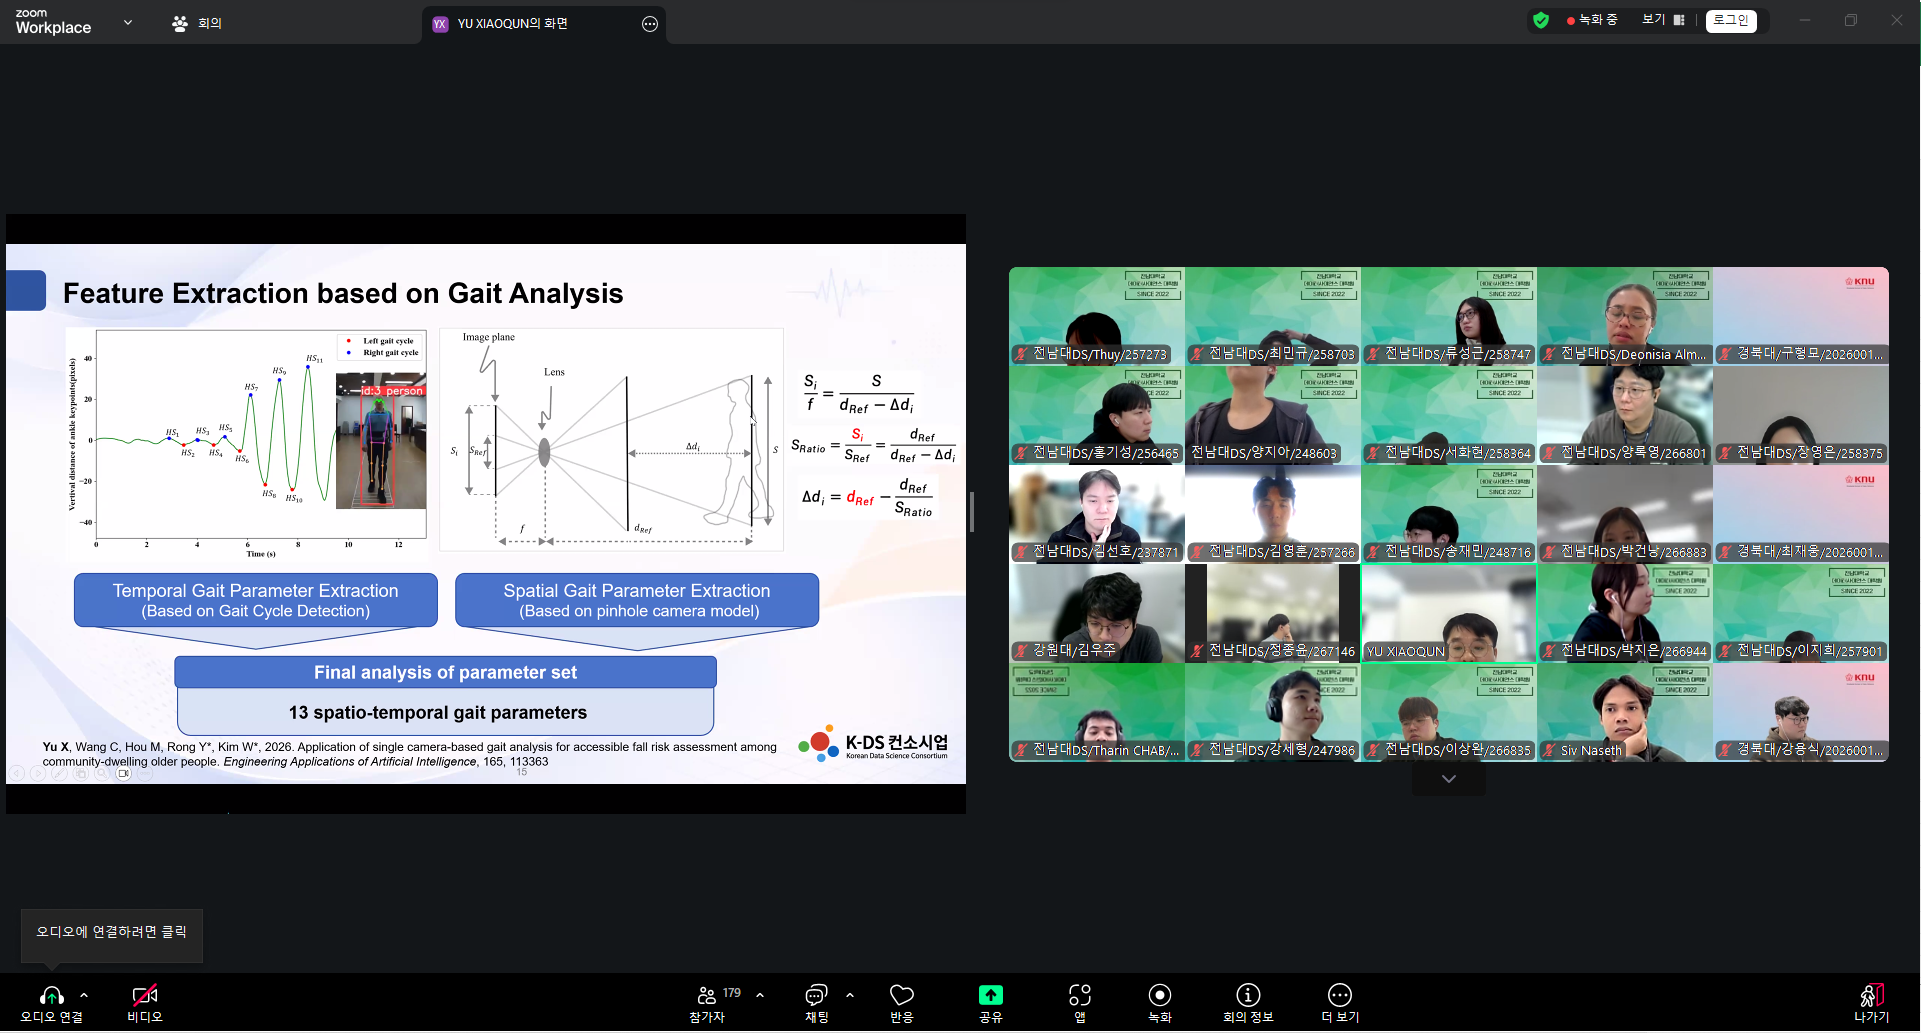Open Zoom Workplace dropdown arrow
This screenshot has width=1921, height=1033.
pyautogui.click(x=128, y=22)
